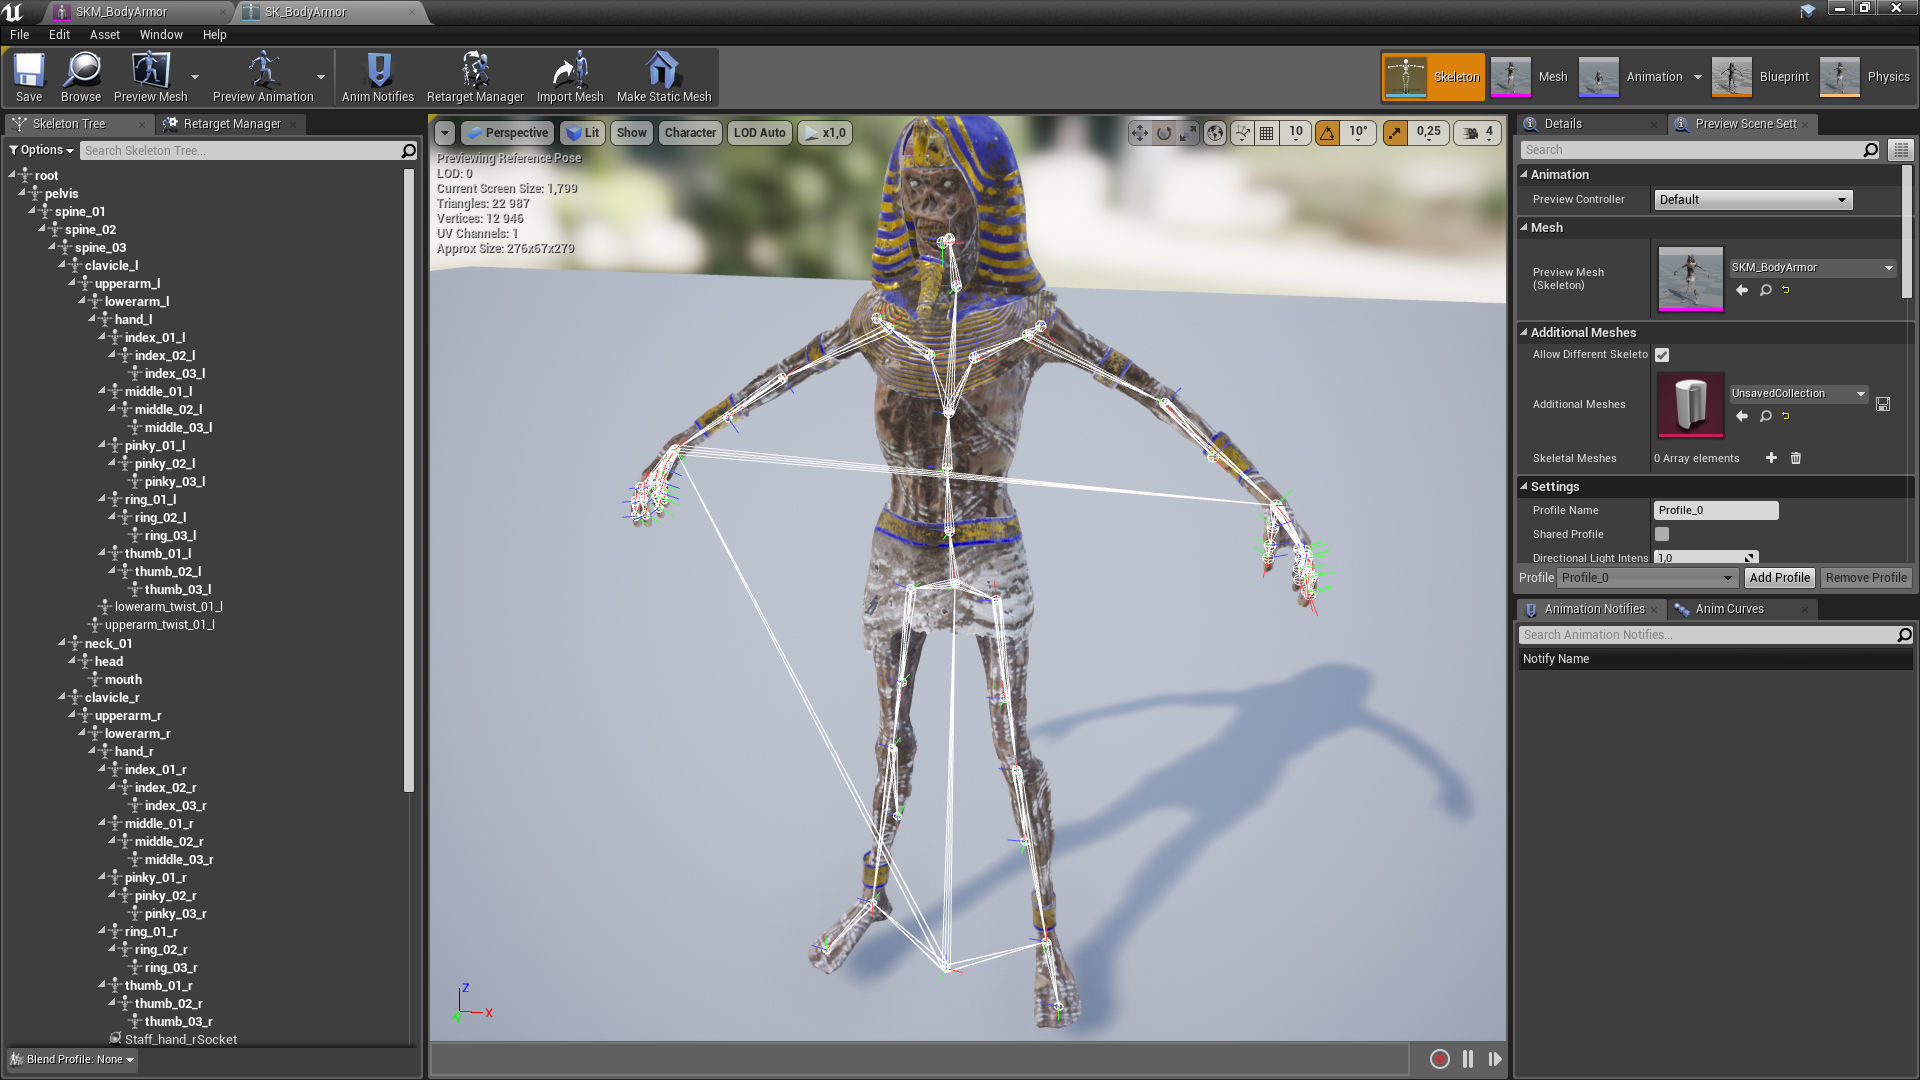Open the Window menu
1920x1080 pixels.
161,34
